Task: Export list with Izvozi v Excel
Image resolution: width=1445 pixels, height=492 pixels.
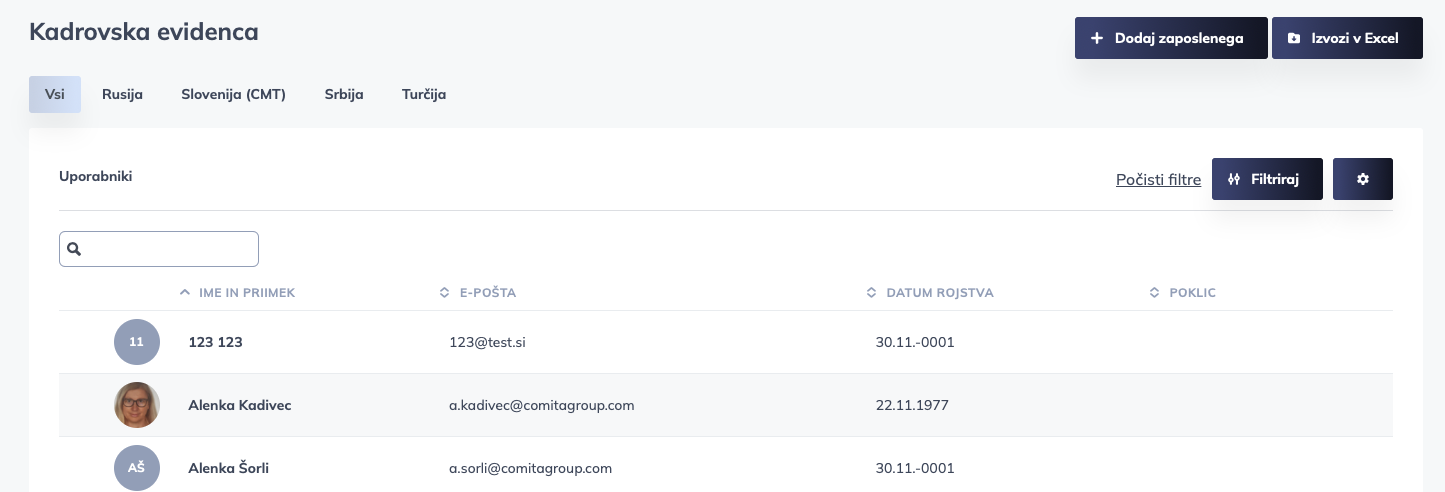Action: (x=1346, y=39)
